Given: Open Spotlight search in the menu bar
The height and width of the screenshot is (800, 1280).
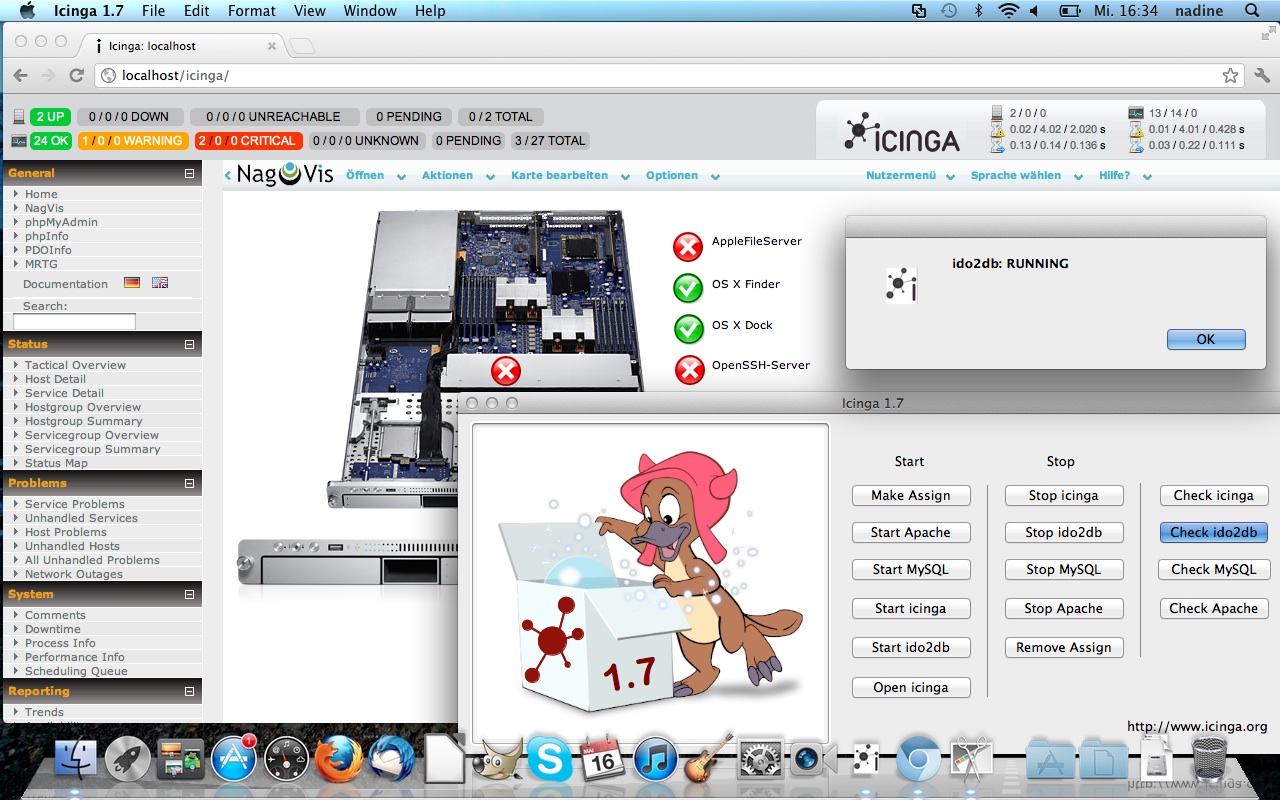Looking at the screenshot, I should click(x=1252, y=11).
